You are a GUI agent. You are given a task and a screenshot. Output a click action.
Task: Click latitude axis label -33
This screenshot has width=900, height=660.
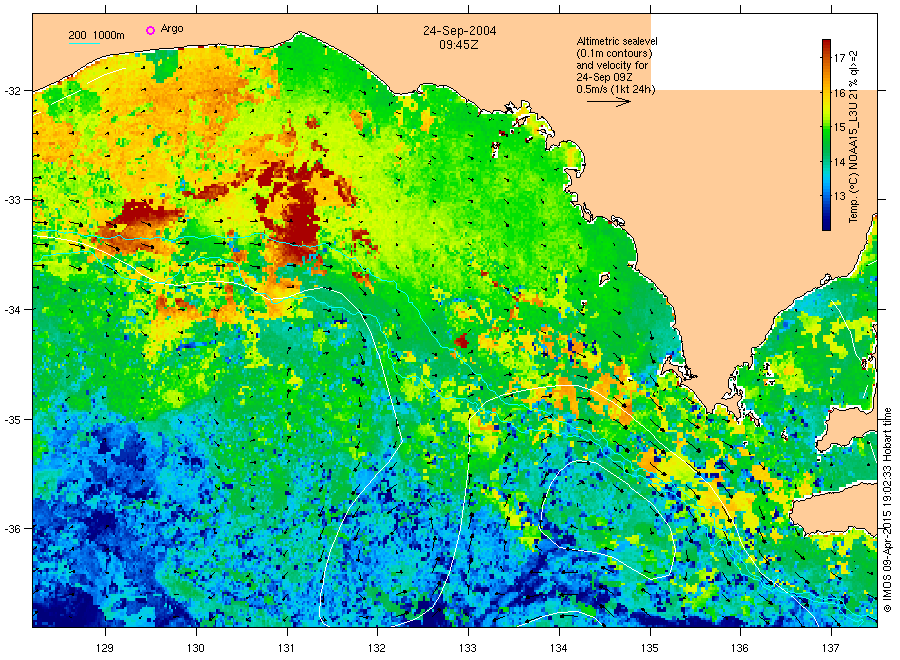[x=13, y=200]
